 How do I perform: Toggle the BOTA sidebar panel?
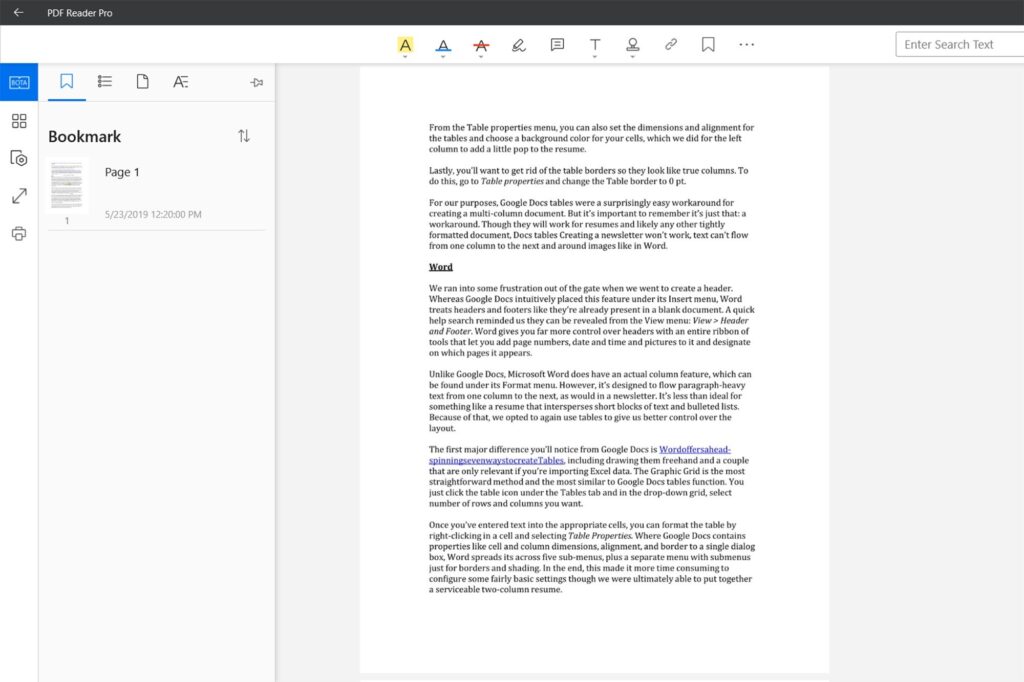[x=19, y=82]
